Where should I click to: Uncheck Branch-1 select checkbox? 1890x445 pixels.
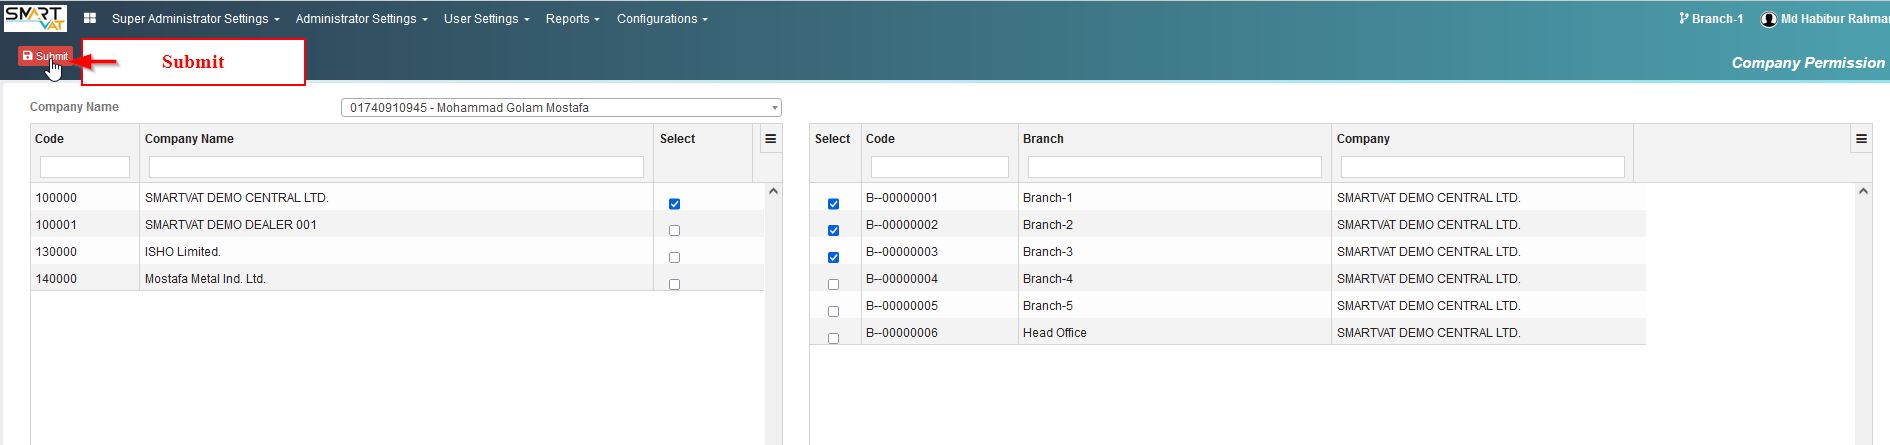(x=833, y=204)
